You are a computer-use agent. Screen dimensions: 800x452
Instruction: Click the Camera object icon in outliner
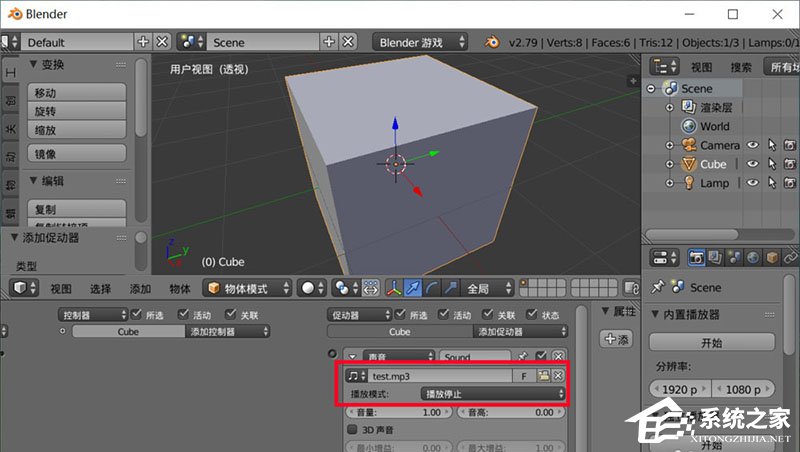tap(689, 145)
